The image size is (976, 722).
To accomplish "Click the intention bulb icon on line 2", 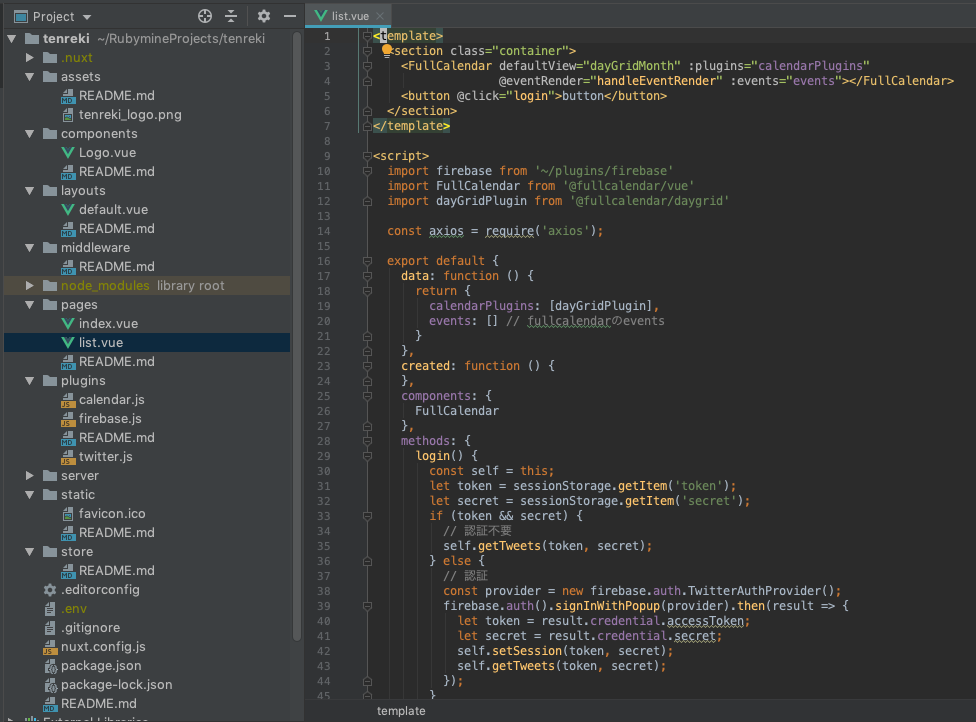I will pyautogui.click(x=387, y=50).
